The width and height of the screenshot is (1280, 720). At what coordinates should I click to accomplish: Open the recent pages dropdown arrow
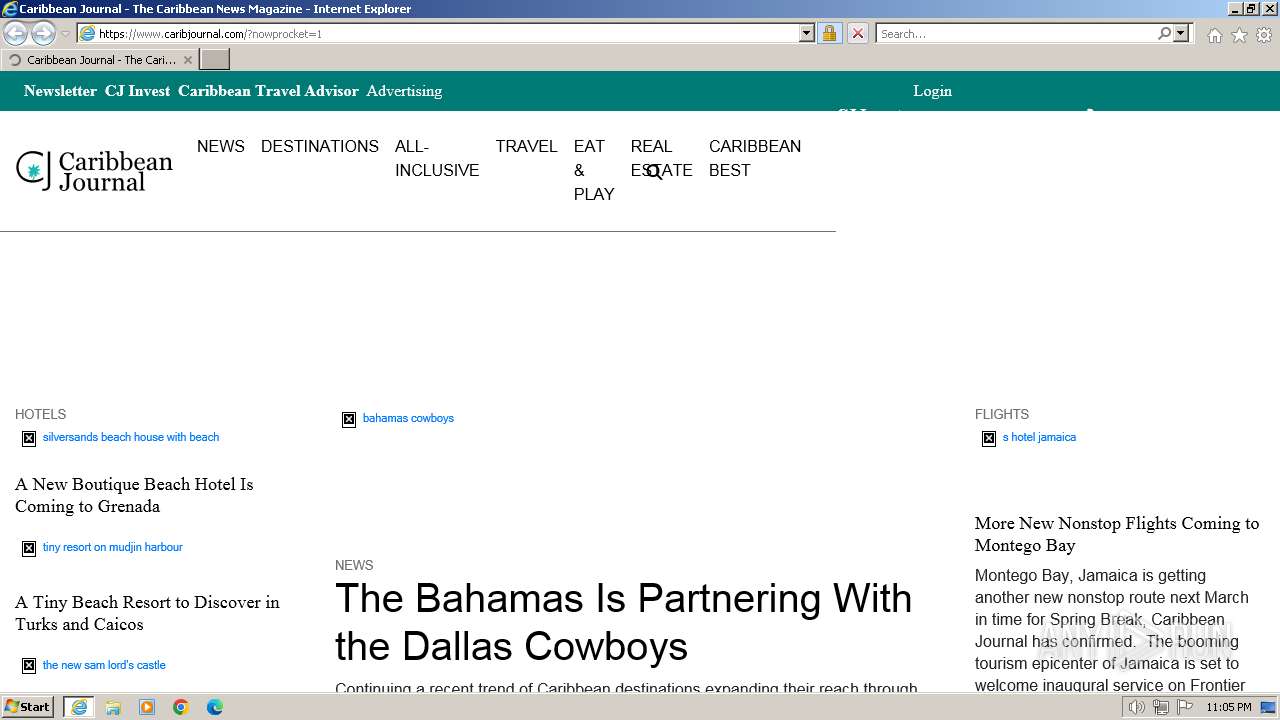coord(65,34)
